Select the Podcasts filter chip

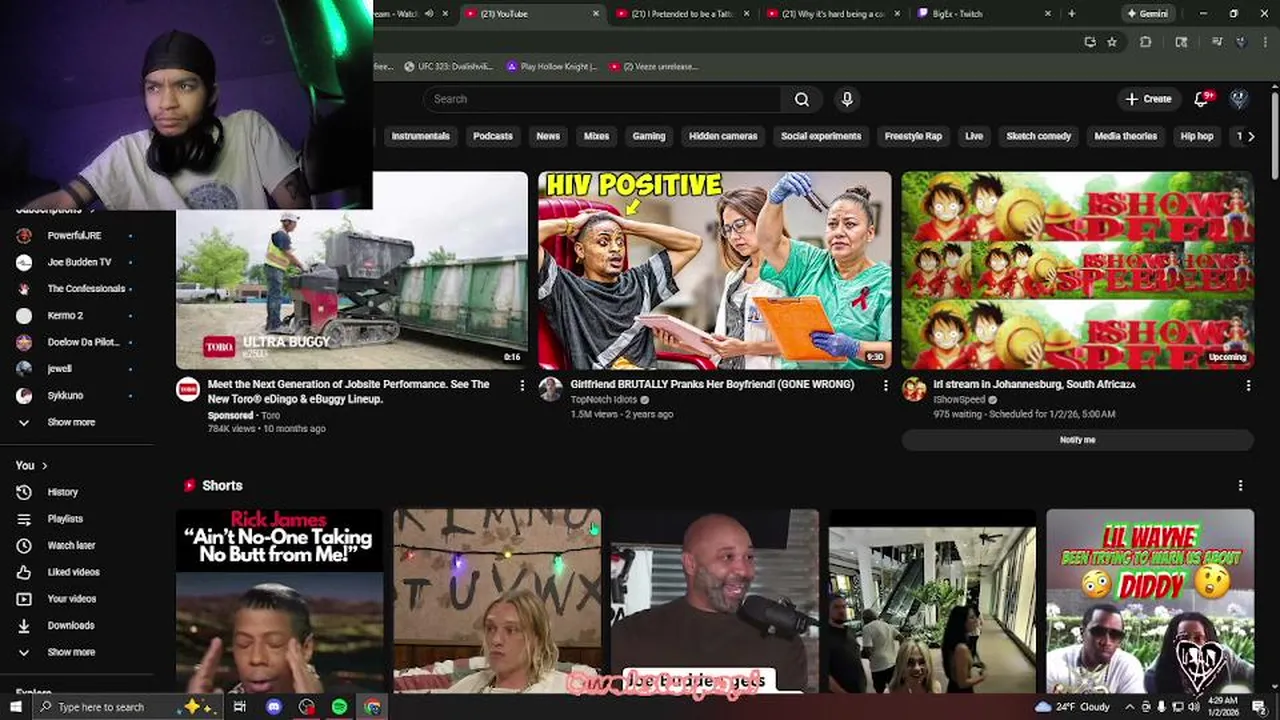point(492,136)
